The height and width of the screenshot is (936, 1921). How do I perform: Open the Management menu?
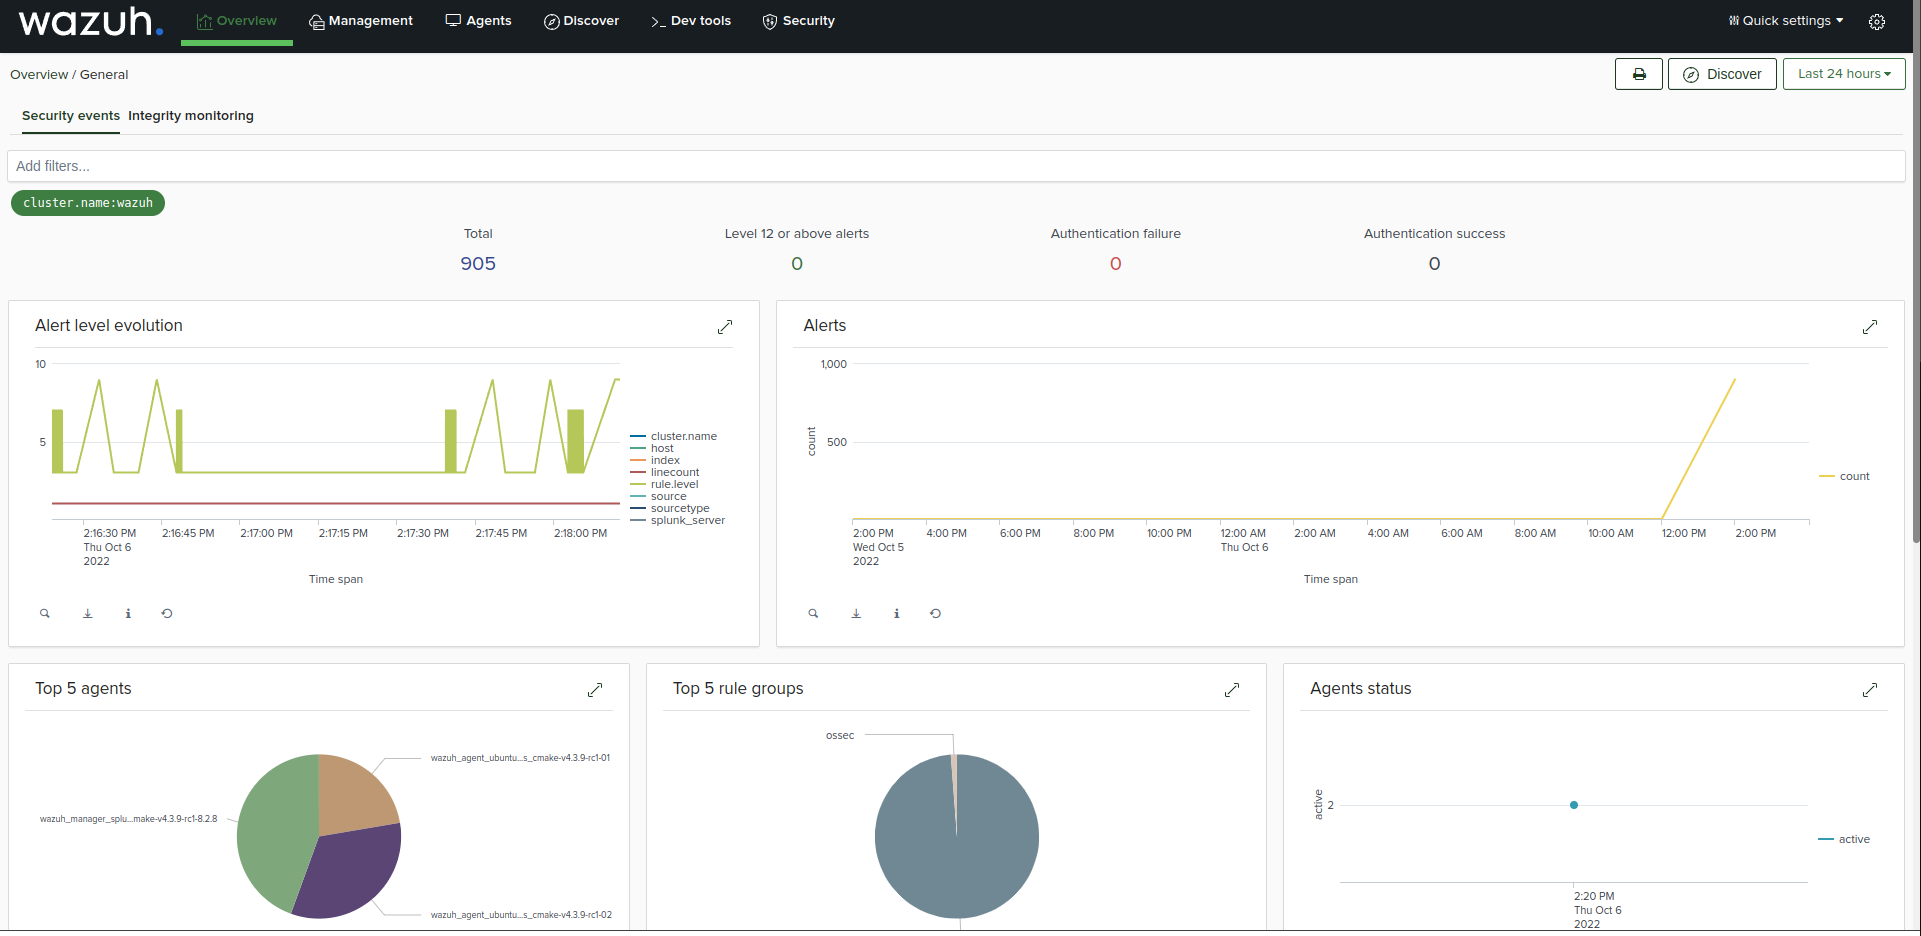[361, 21]
